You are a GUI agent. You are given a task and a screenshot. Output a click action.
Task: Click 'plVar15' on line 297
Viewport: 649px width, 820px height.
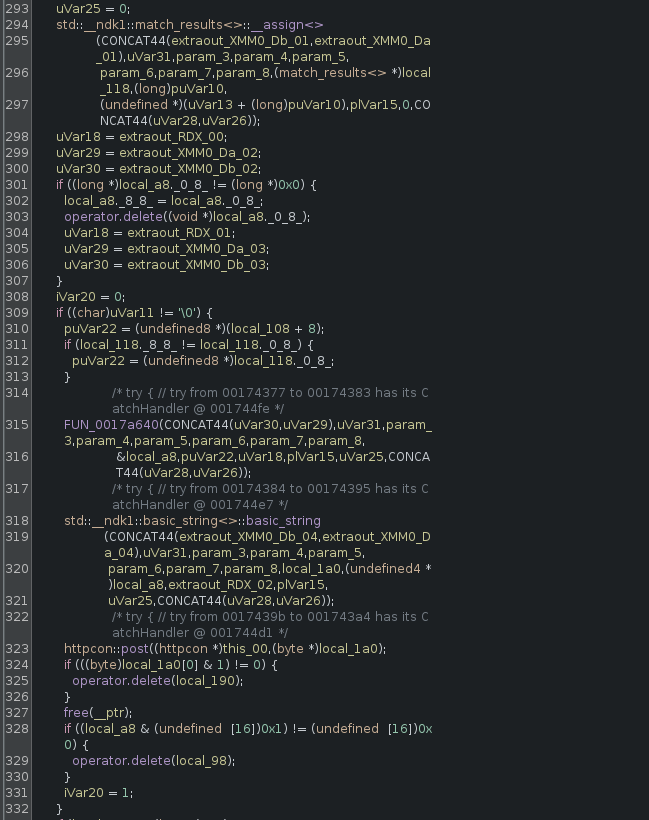click(x=373, y=105)
